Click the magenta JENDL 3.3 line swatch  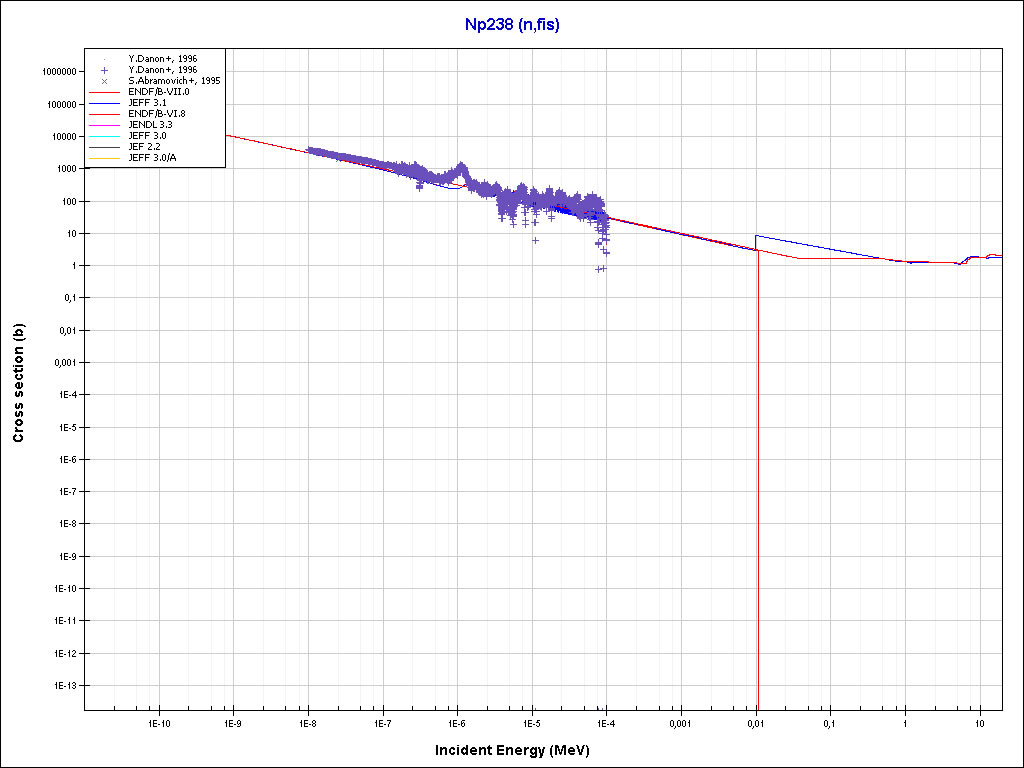click(104, 125)
